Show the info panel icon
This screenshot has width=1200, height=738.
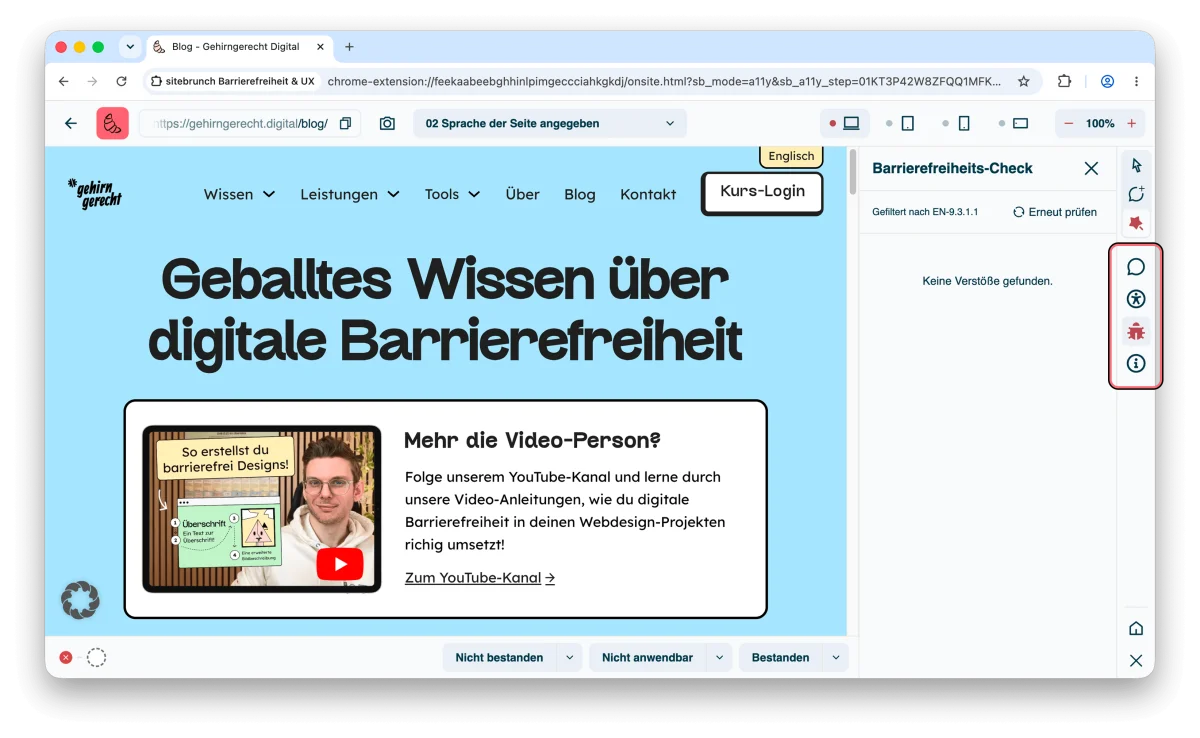[x=1136, y=363]
